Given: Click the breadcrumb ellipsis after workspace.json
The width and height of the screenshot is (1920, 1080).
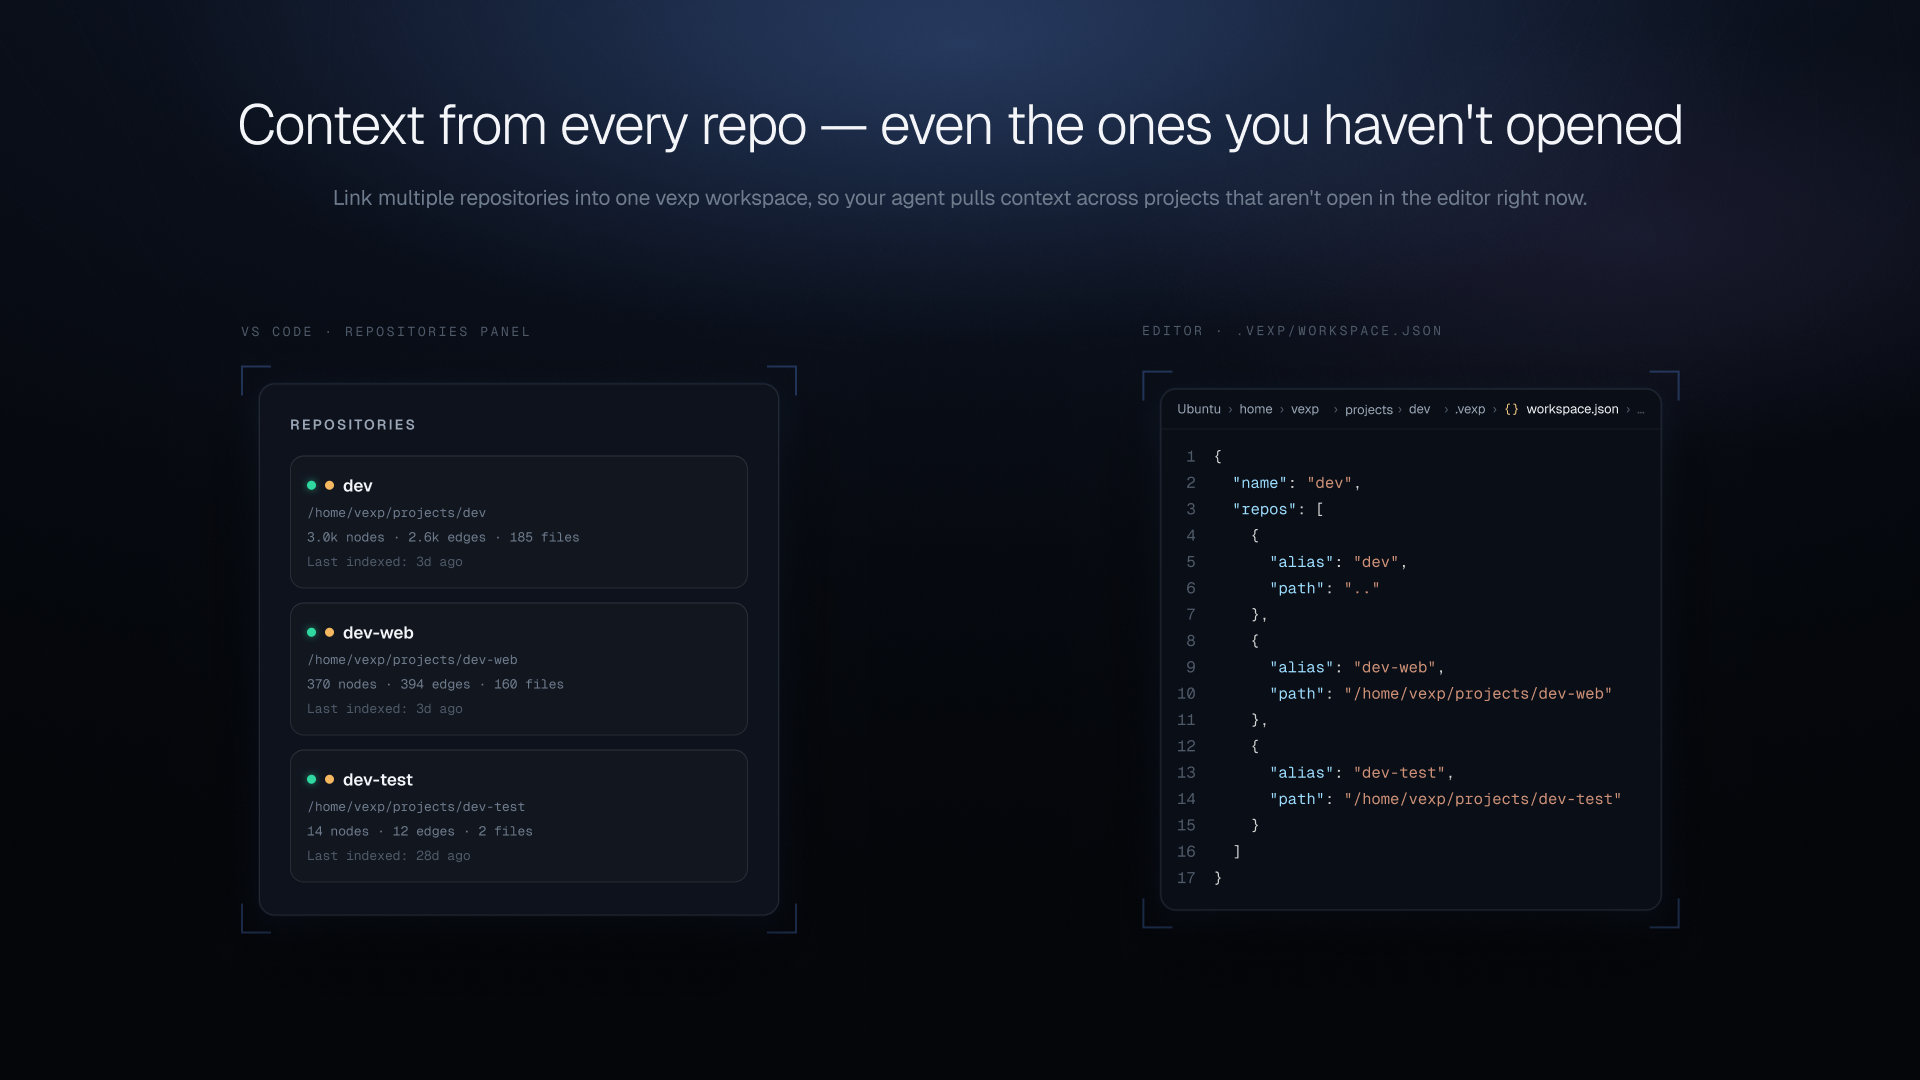Looking at the screenshot, I should tap(1640, 410).
